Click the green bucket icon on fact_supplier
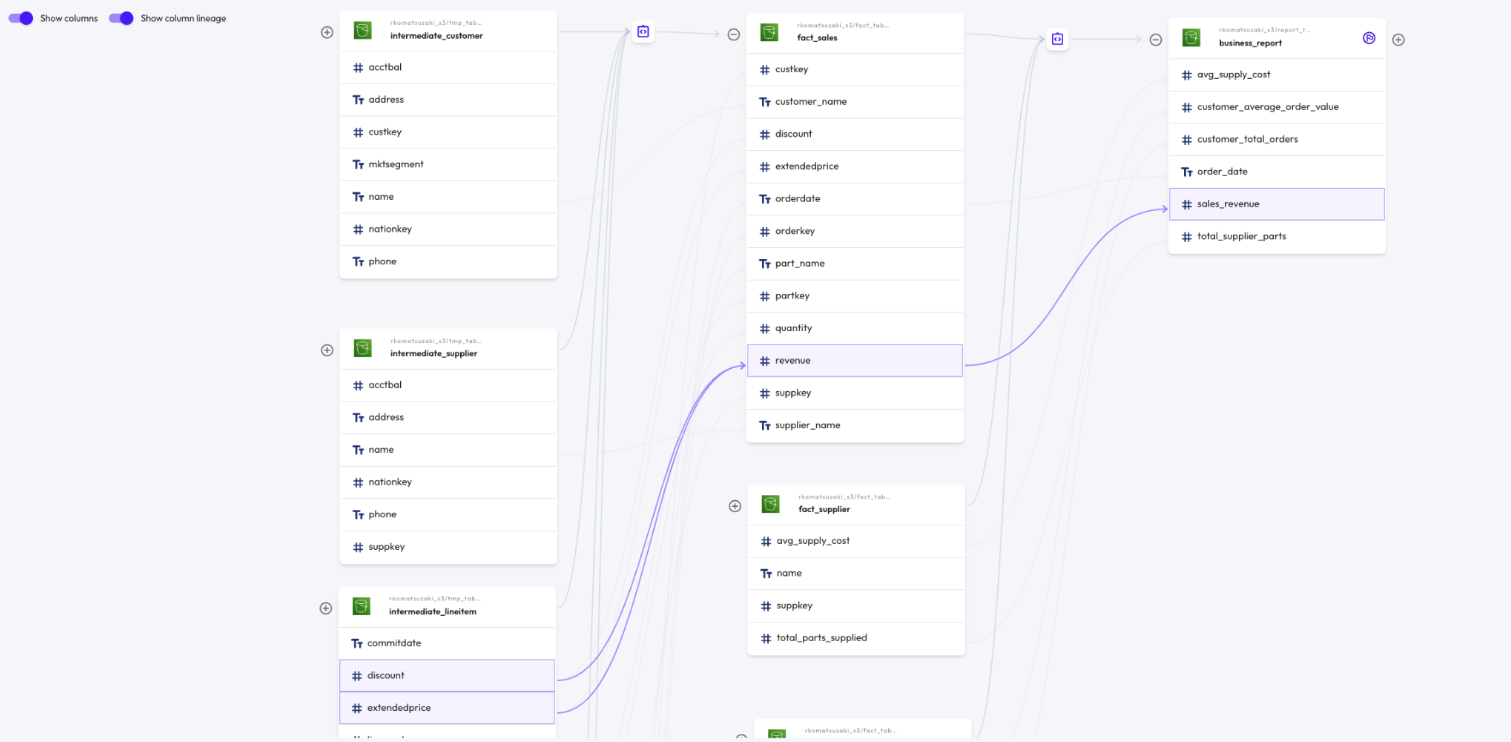1511x742 pixels. pos(770,504)
